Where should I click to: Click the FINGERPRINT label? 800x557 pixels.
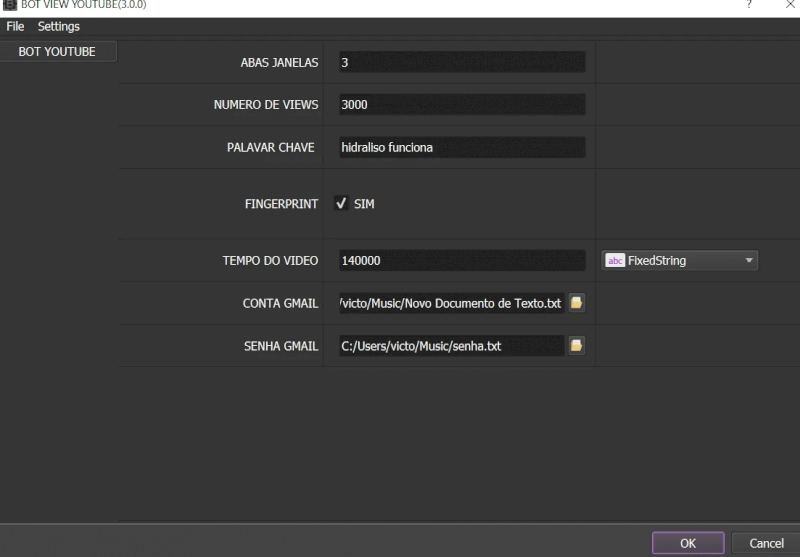tap(281, 204)
